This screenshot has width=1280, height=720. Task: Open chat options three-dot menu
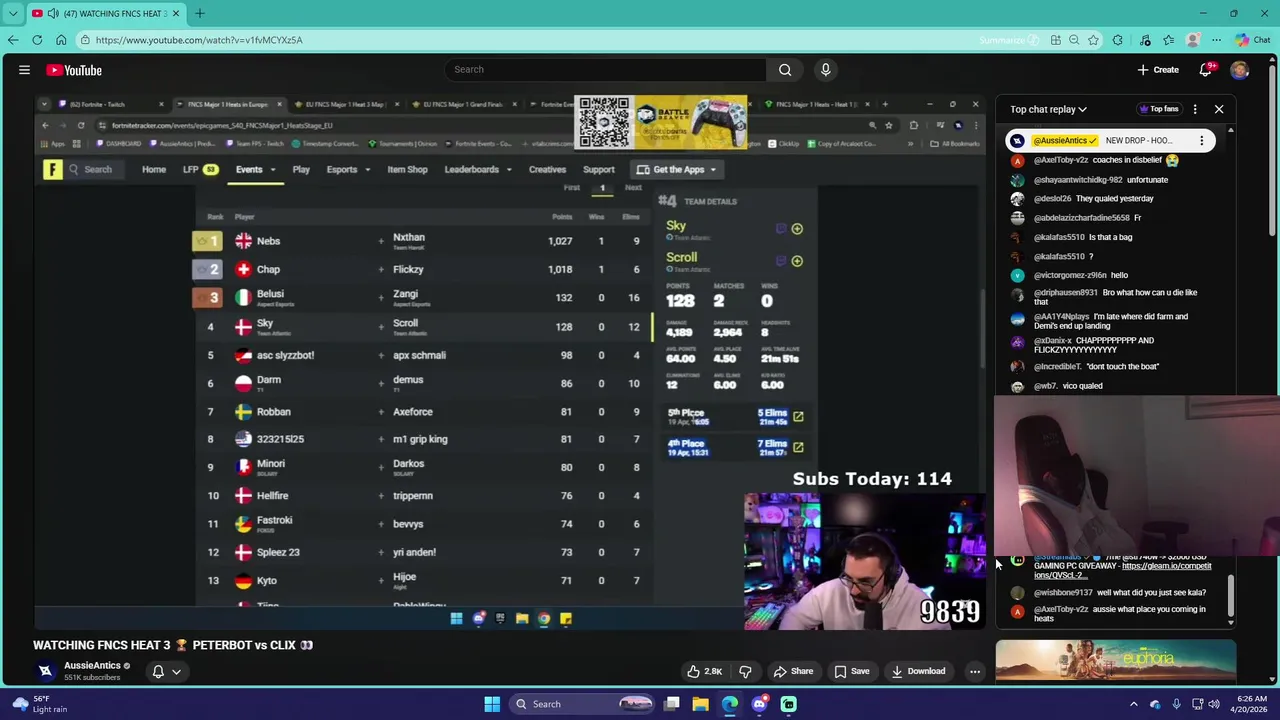coord(1195,109)
